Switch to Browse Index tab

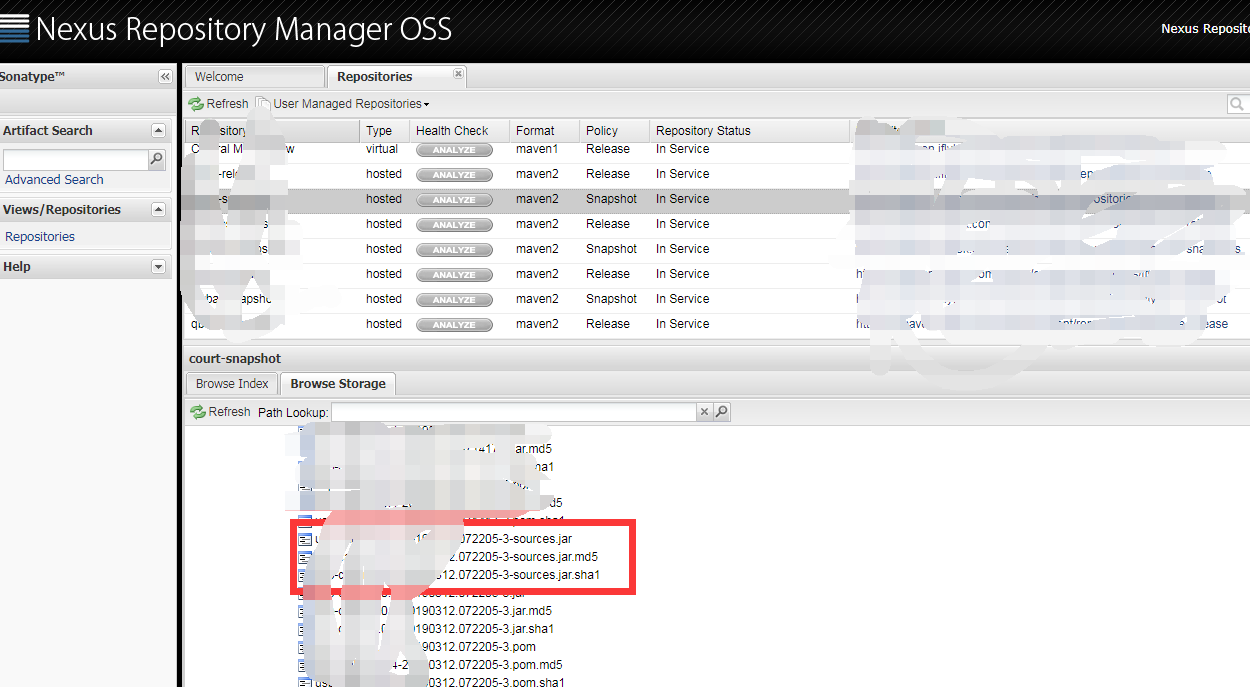coord(232,384)
